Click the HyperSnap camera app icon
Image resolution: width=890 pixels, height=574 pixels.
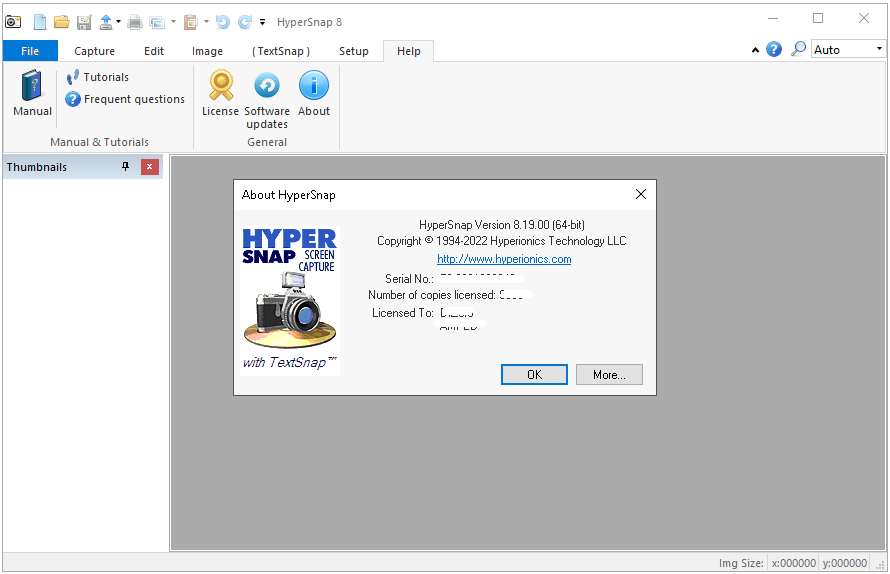13,22
